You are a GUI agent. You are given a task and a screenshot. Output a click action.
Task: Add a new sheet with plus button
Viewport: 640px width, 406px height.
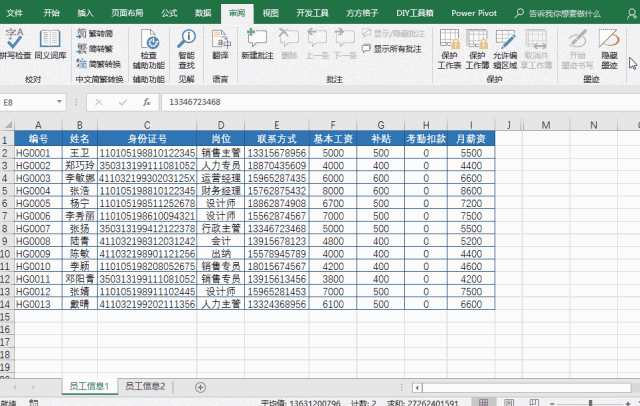click(200, 386)
